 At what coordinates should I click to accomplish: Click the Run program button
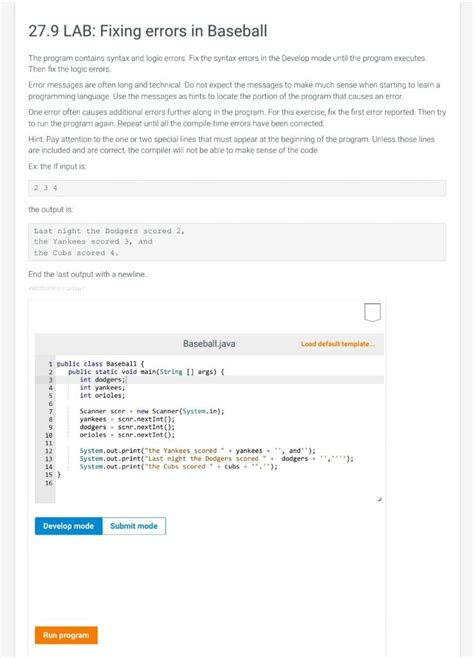tap(66, 635)
